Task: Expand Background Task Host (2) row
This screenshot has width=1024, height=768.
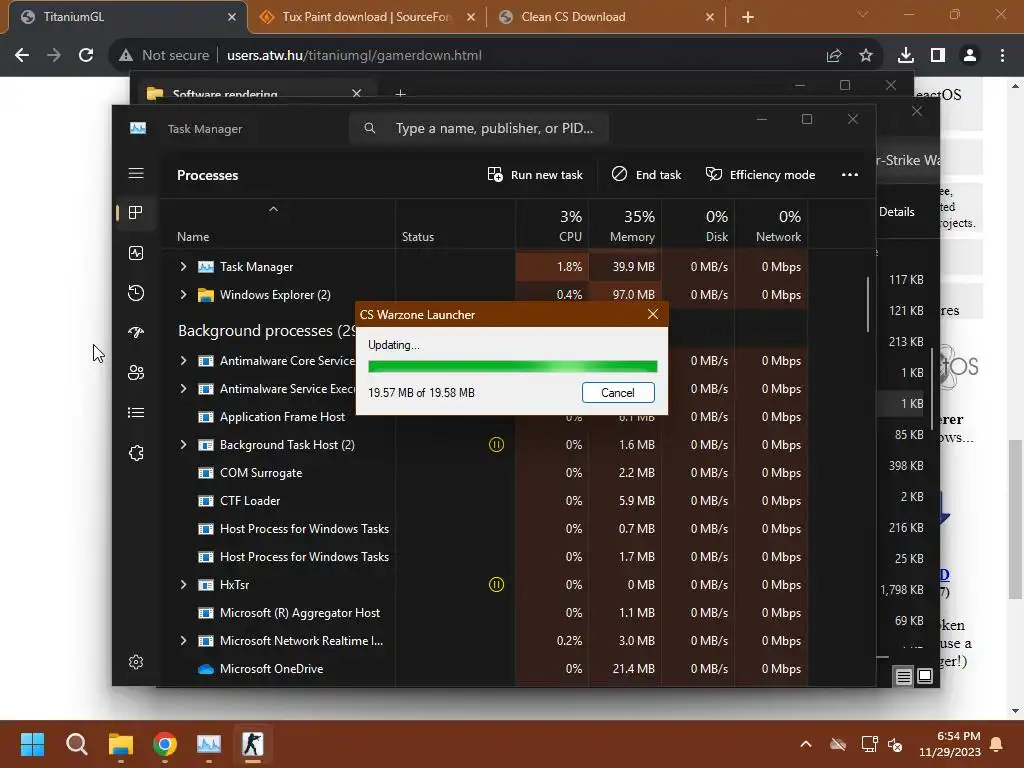Action: 184,445
